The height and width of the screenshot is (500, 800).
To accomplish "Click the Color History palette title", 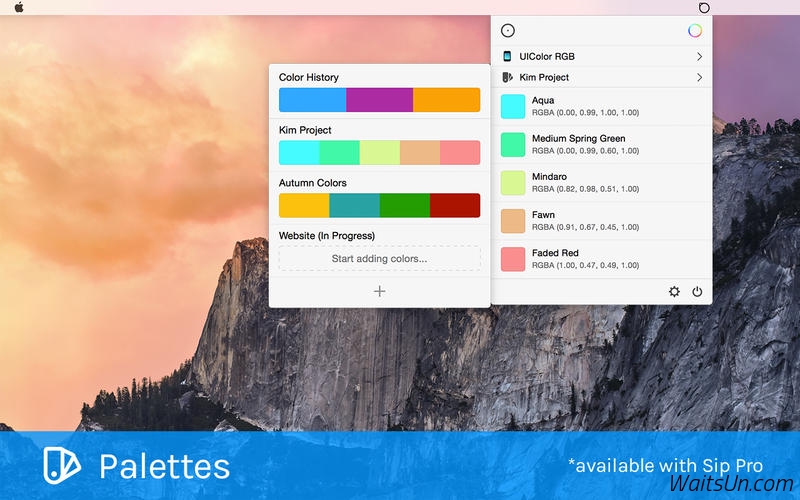I will [309, 77].
